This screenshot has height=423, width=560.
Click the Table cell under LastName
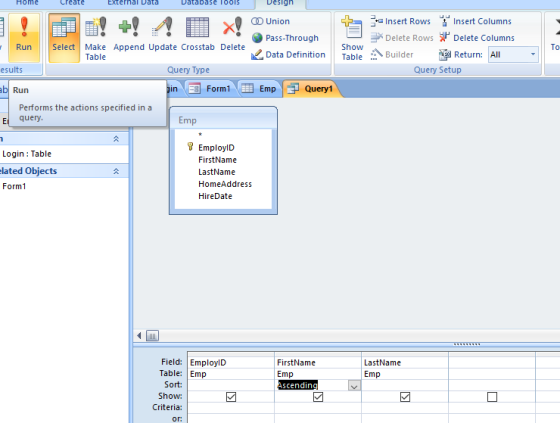pyautogui.click(x=405, y=374)
